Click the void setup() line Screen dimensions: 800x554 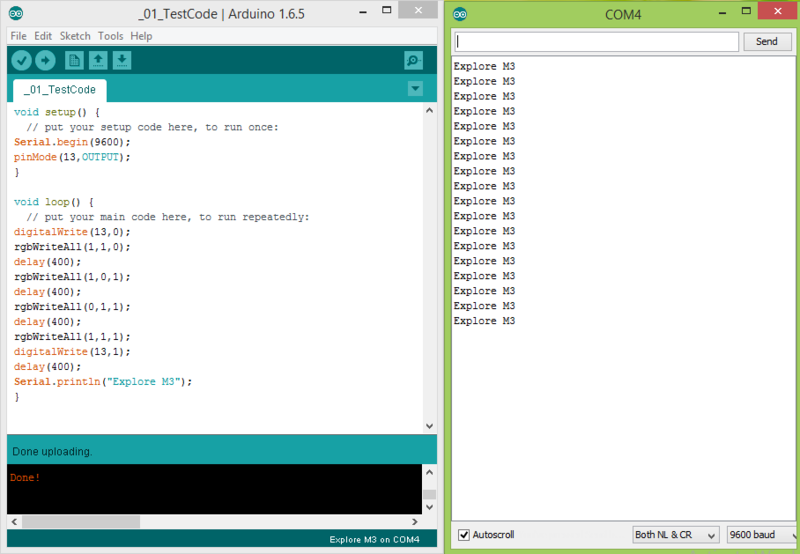click(x=57, y=112)
